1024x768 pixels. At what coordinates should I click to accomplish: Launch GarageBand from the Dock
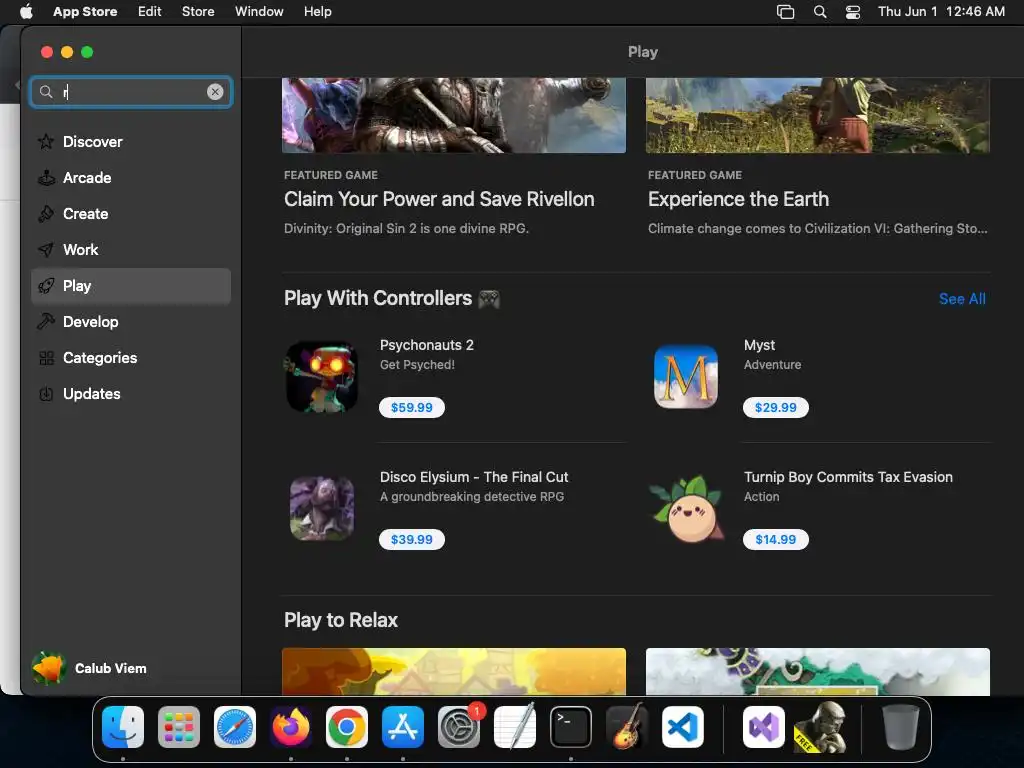pos(627,727)
